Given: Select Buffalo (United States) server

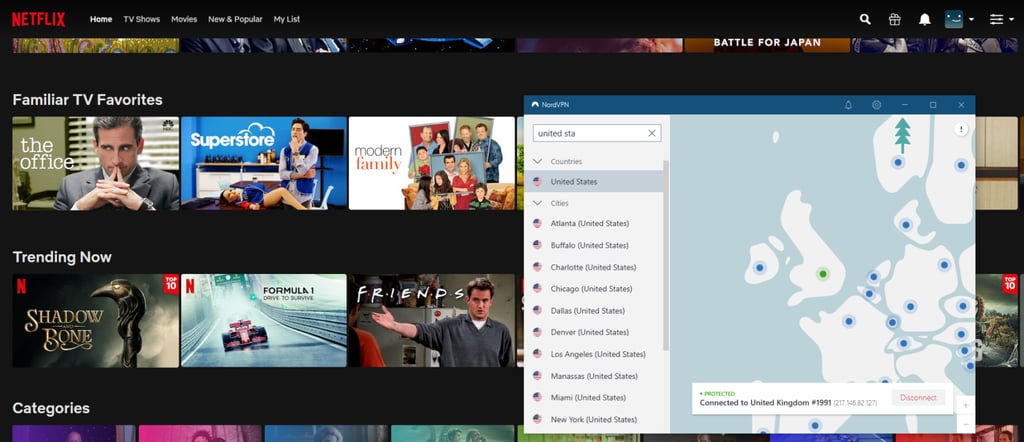Looking at the screenshot, I should point(594,245).
